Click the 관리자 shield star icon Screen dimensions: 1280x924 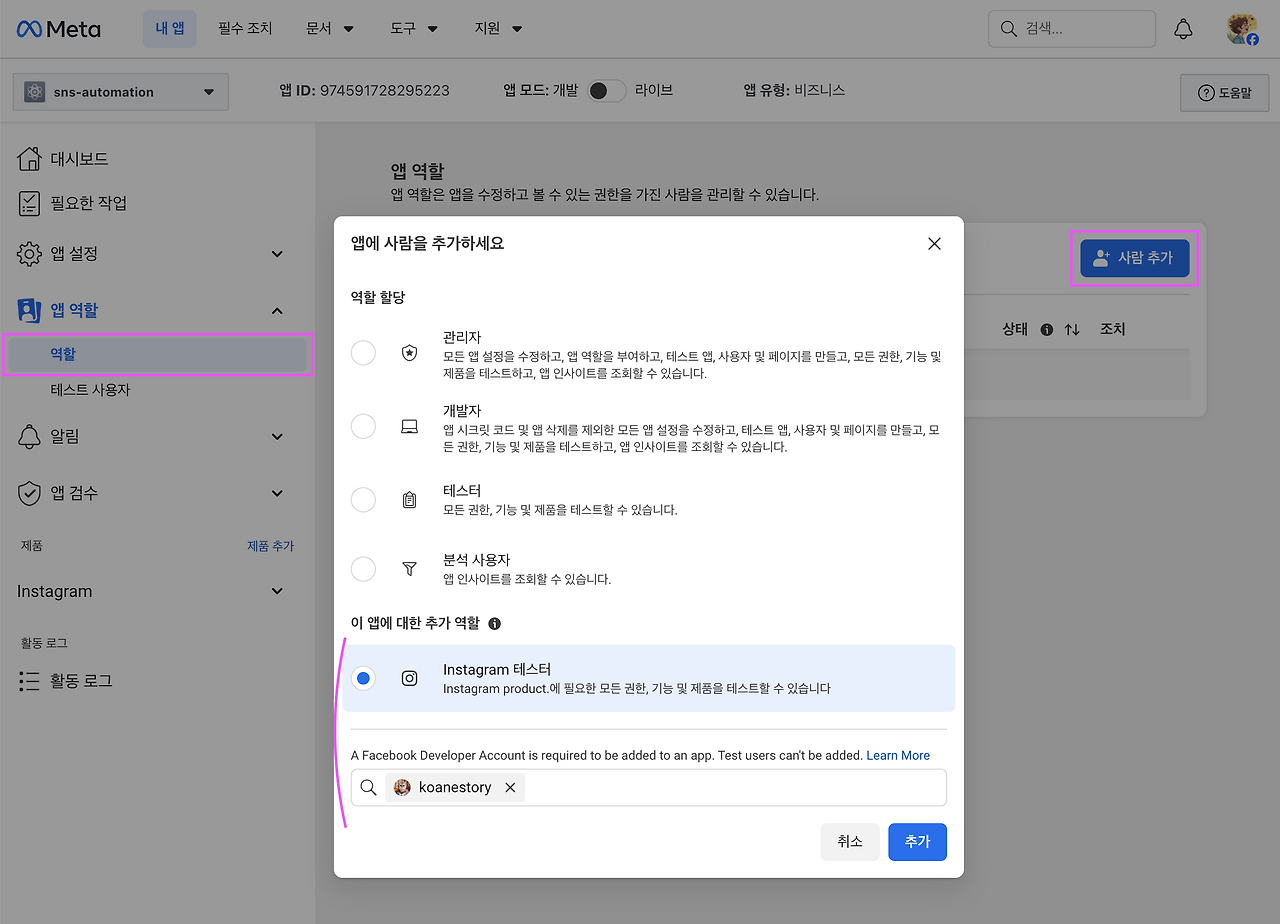(x=409, y=353)
